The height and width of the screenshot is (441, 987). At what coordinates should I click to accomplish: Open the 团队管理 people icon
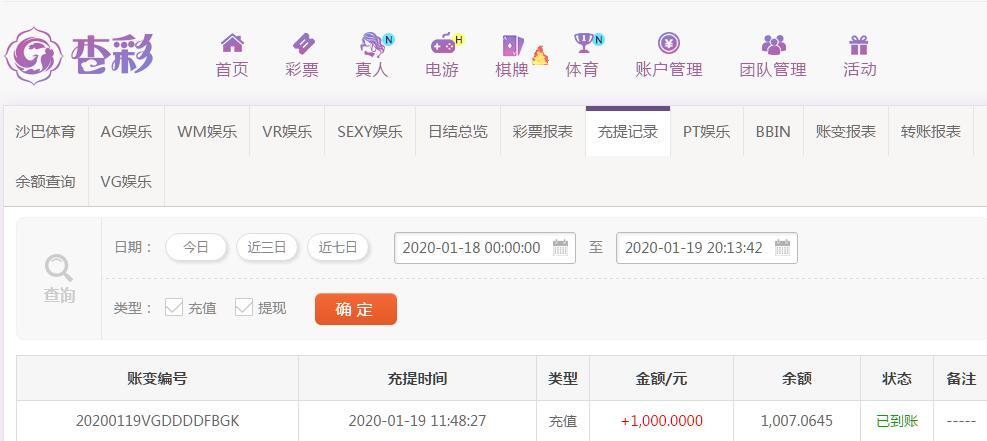click(x=774, y=45)
